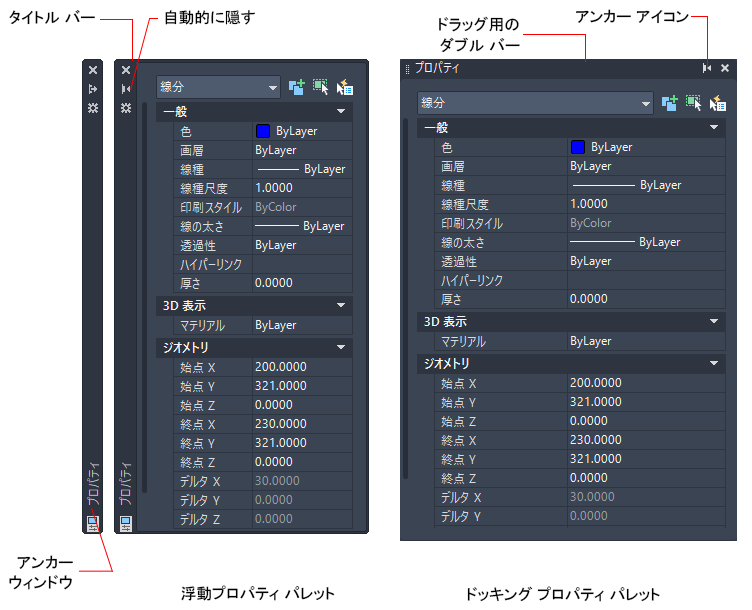Click マテリアル ByLayer value in floating palette
Screen dimensions: 752x610
click(303, 325)
